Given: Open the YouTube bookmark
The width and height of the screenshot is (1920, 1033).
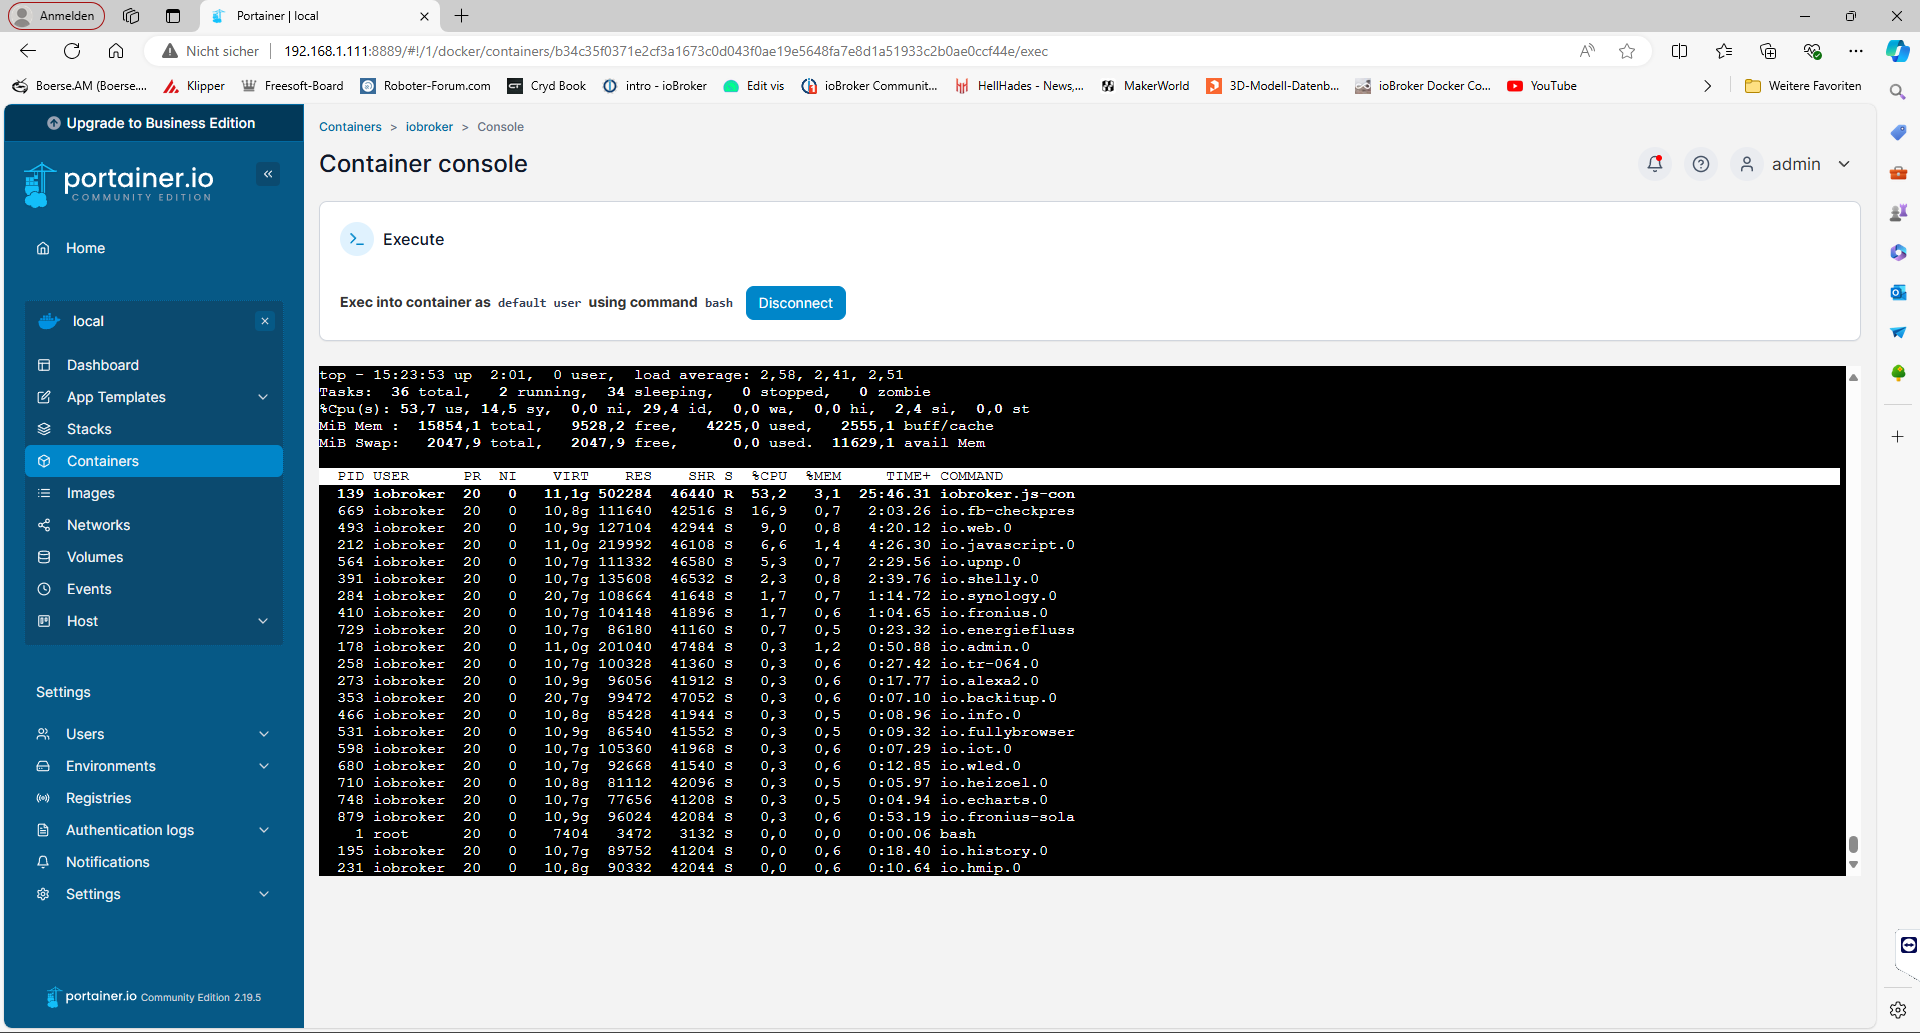Looking at the screenshot, I should click(1542, 86).
